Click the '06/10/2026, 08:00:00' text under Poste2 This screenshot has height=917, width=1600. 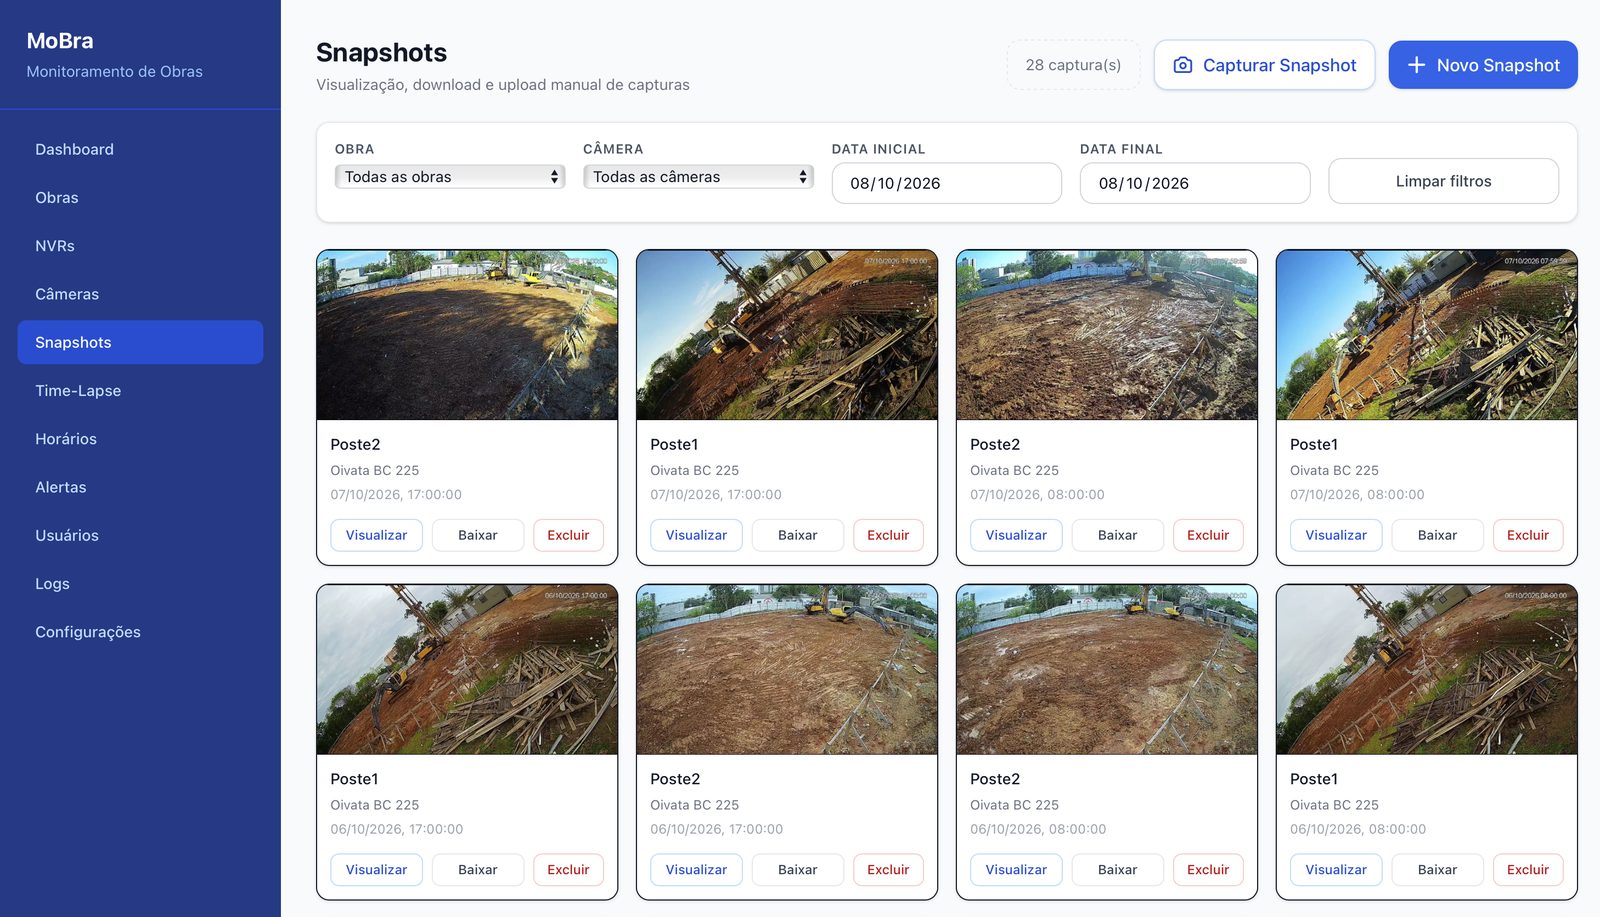1038,829
